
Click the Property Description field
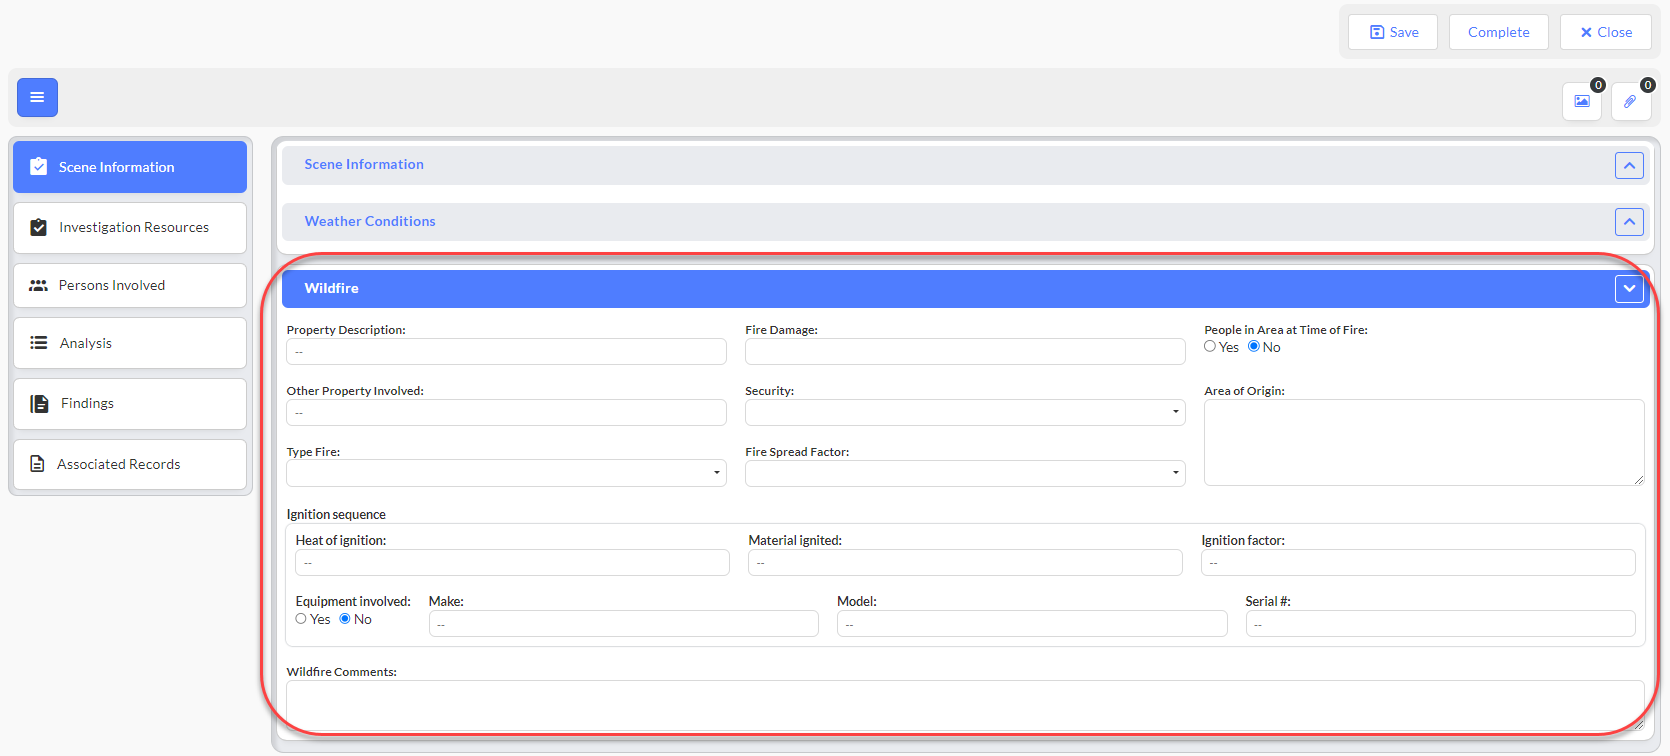point(506,351)
